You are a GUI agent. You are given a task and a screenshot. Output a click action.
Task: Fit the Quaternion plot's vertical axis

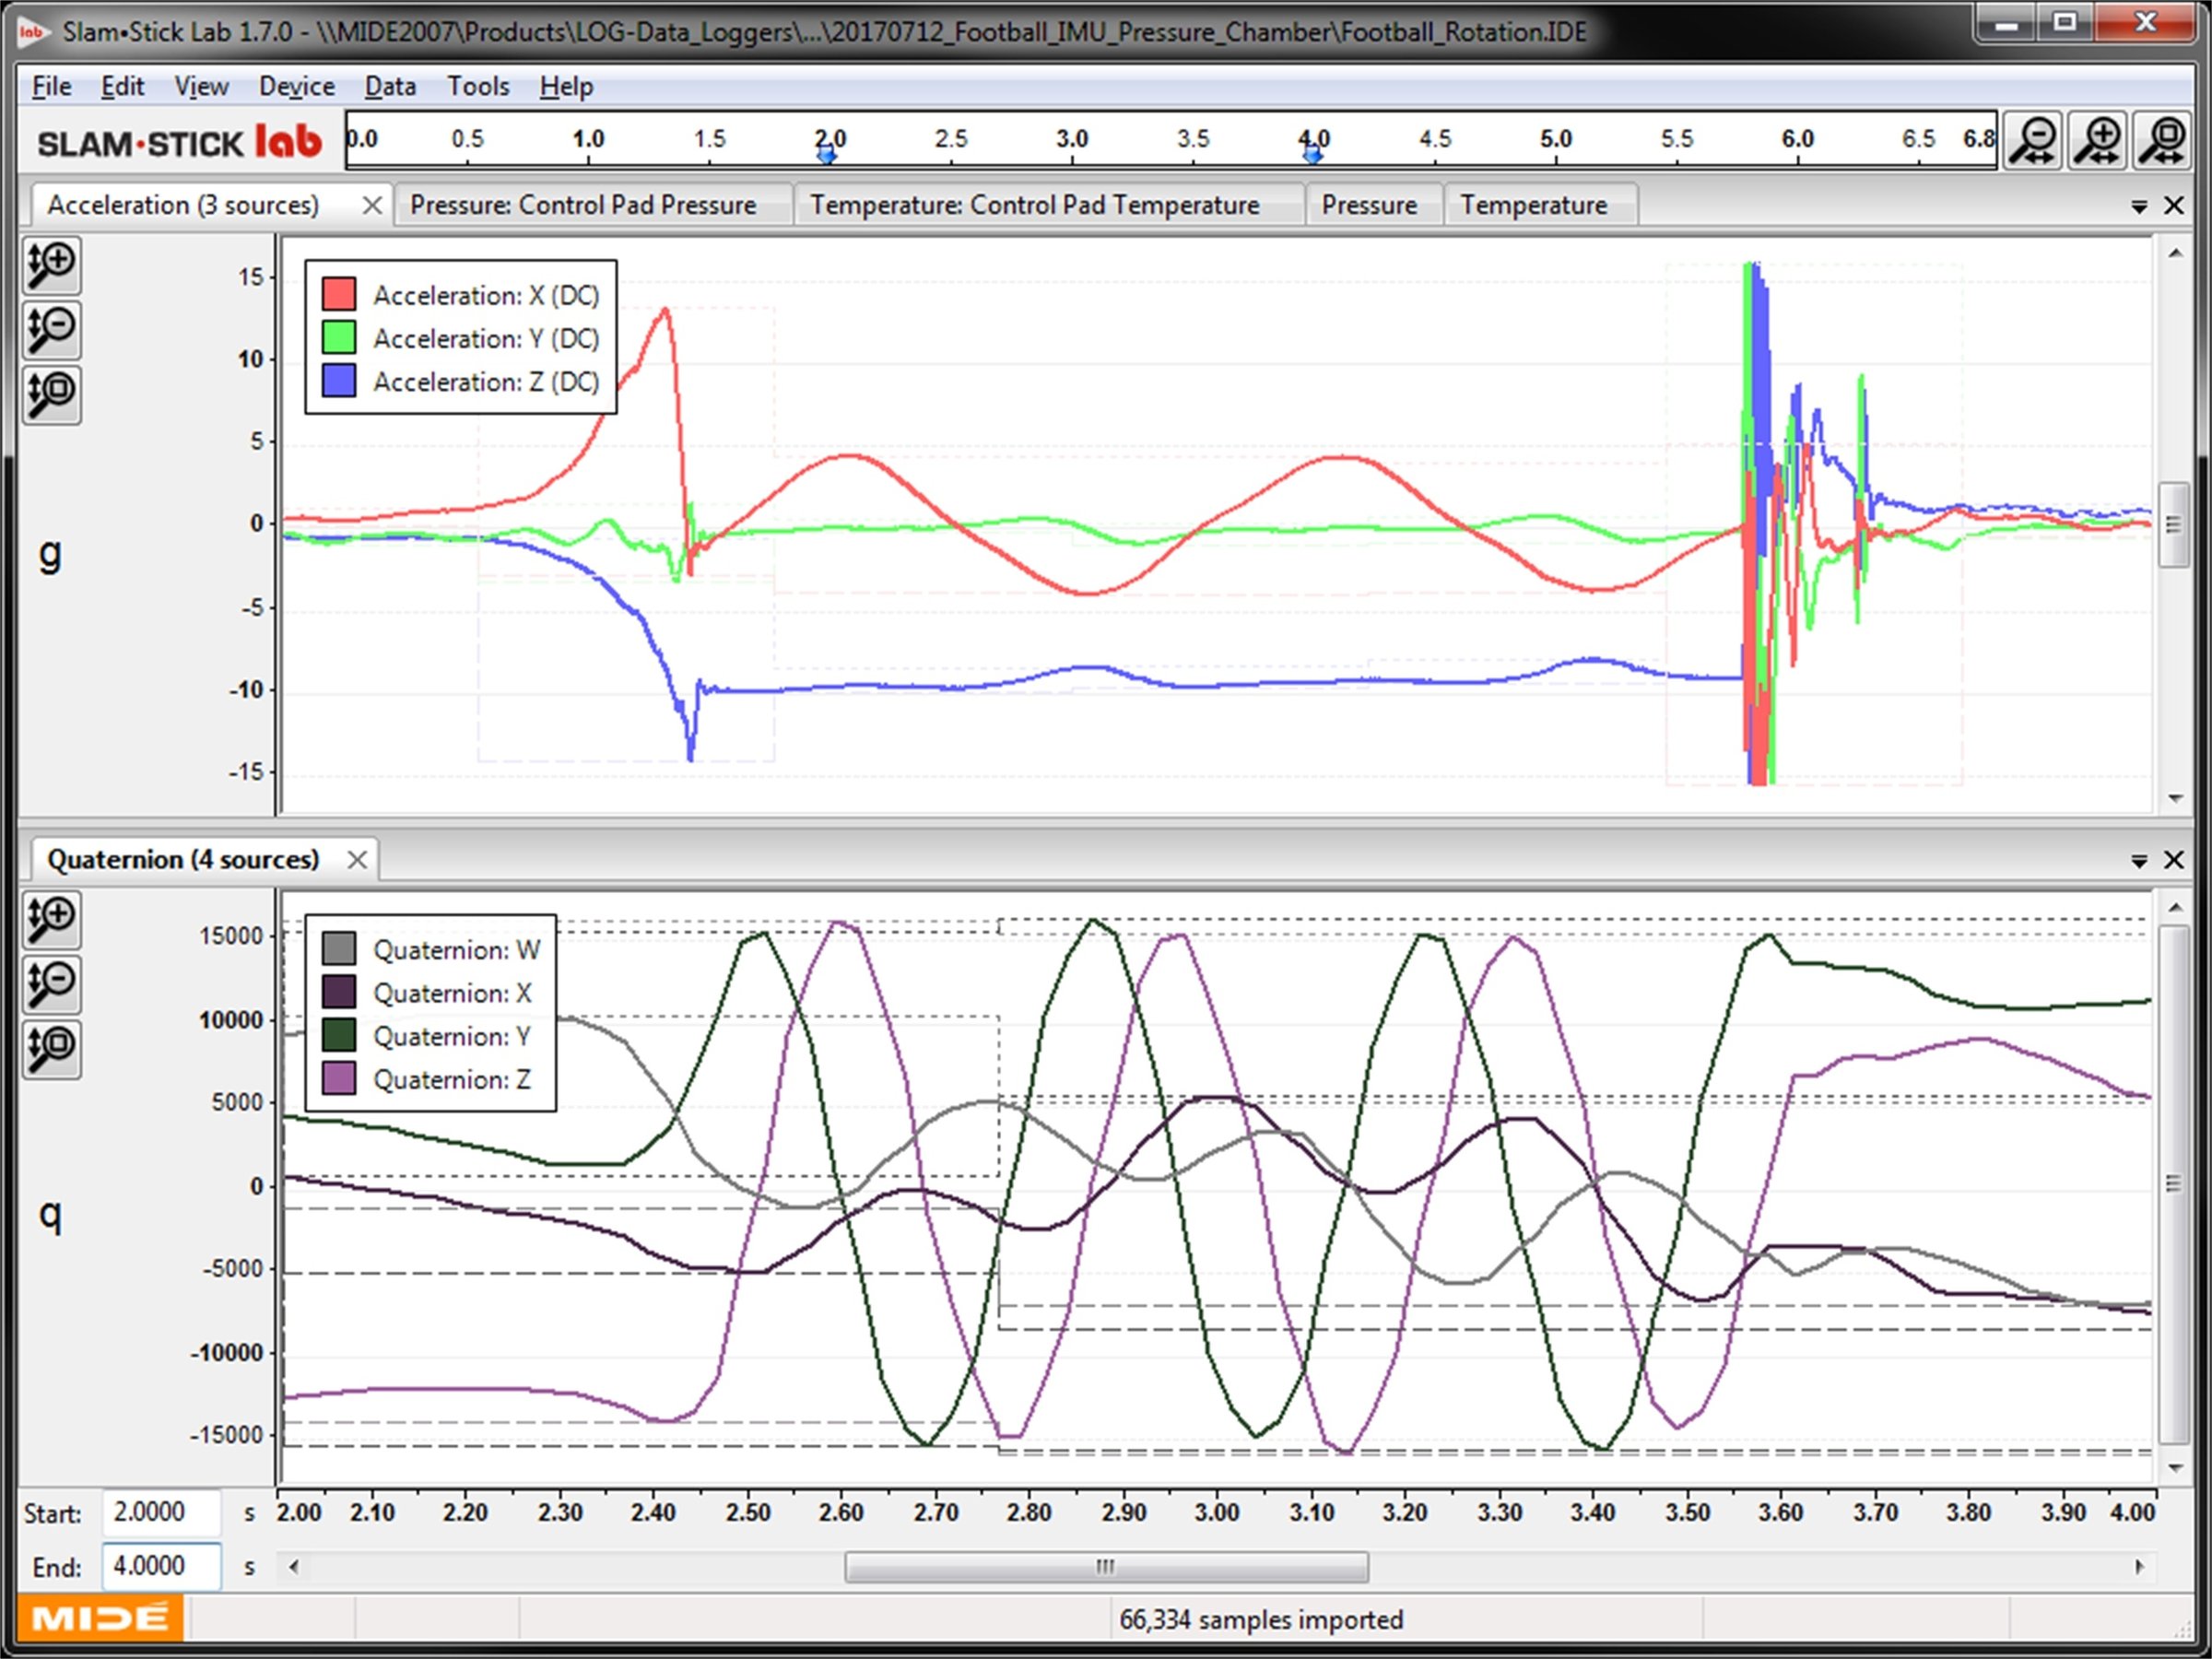52,1048
